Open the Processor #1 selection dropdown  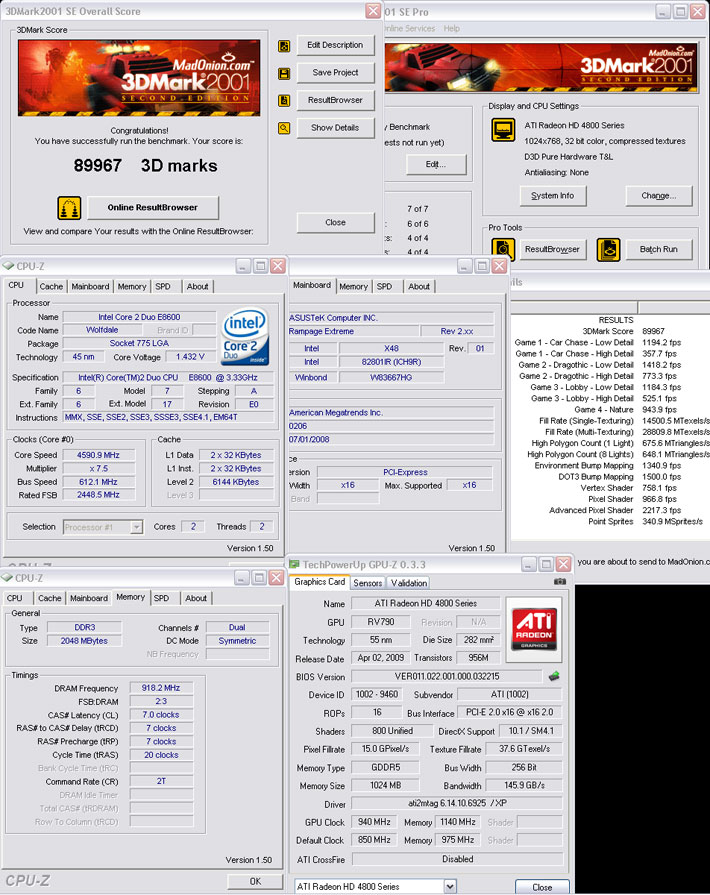(136, 527)
